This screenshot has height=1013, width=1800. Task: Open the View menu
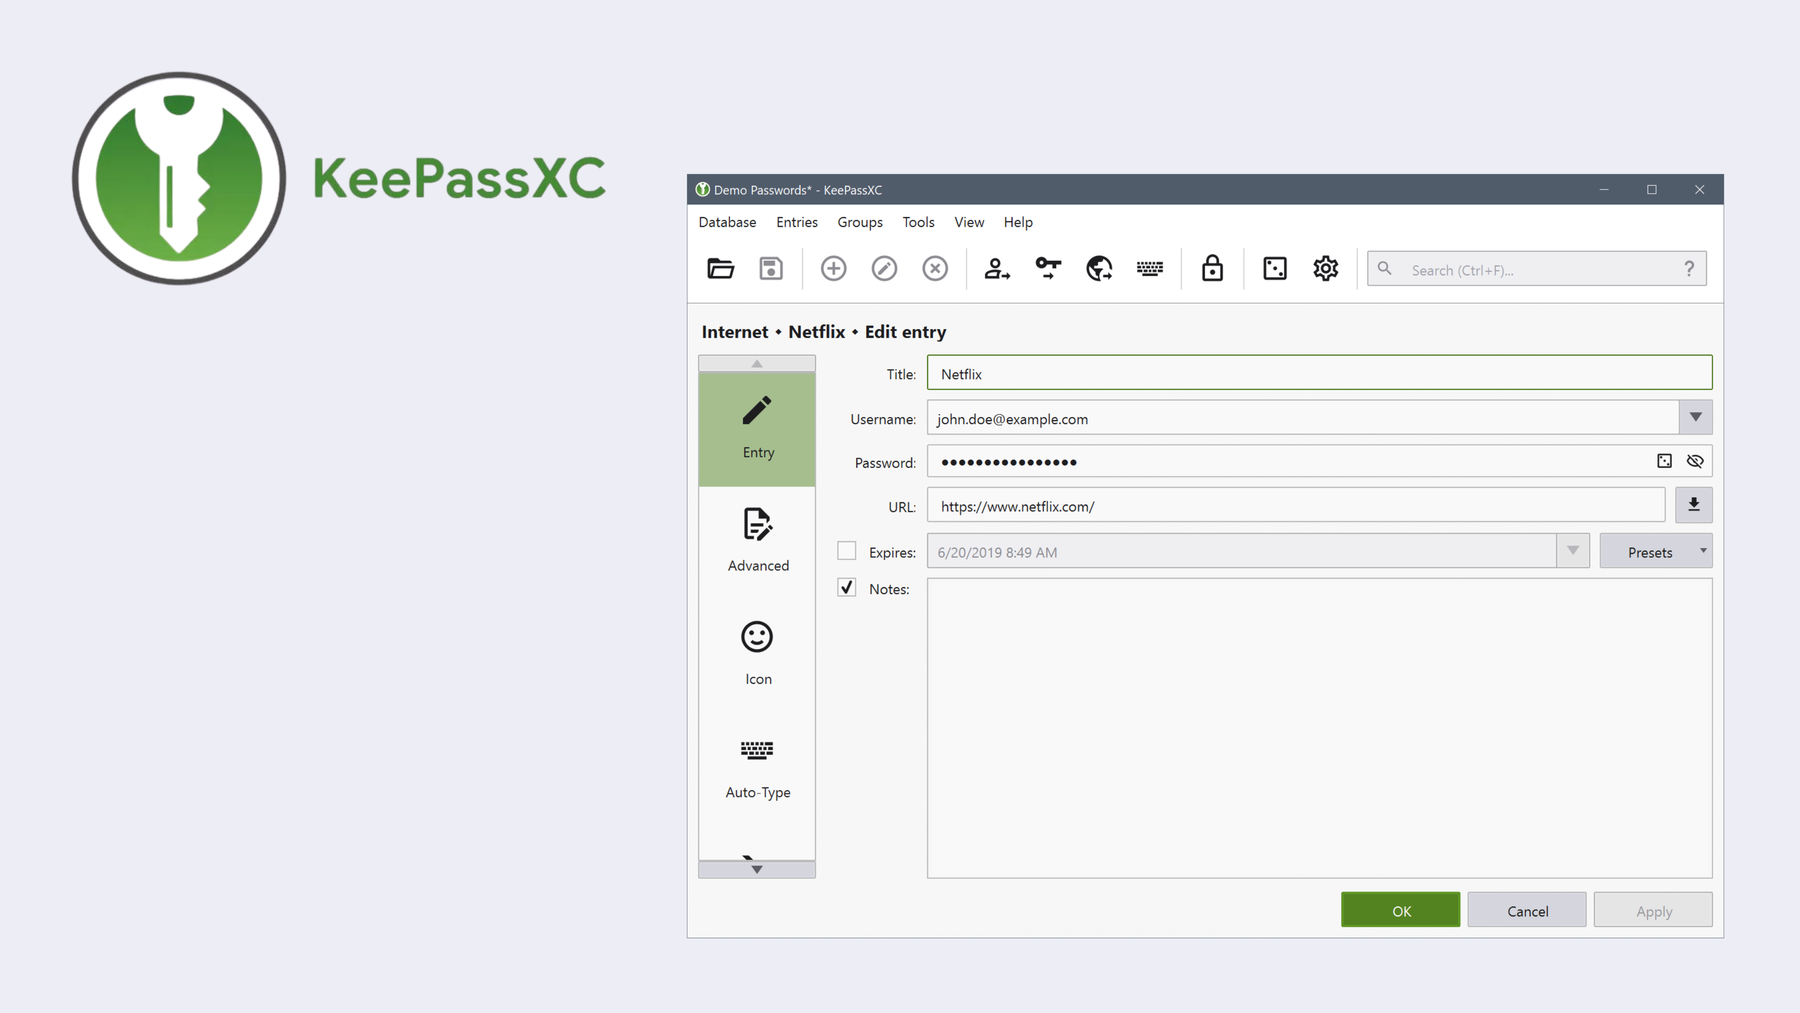click(x=969, y=222)
